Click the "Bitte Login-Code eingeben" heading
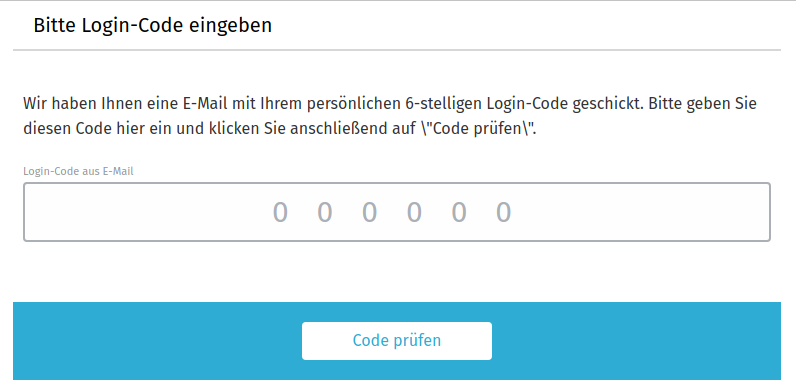This screenshot has height=391, width=796. pos(152,25)
